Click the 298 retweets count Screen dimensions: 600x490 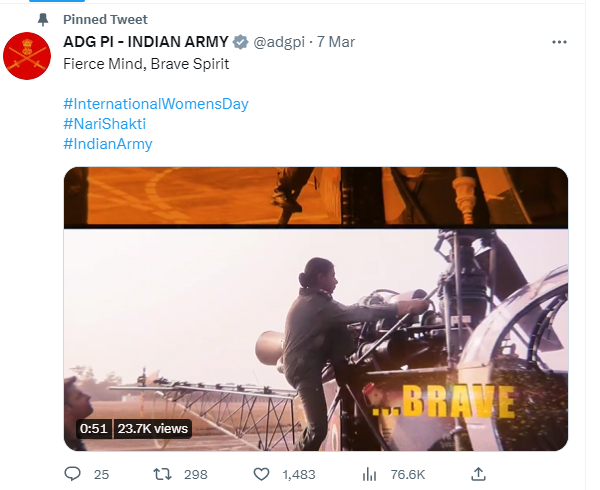click(x=196, y=473)
